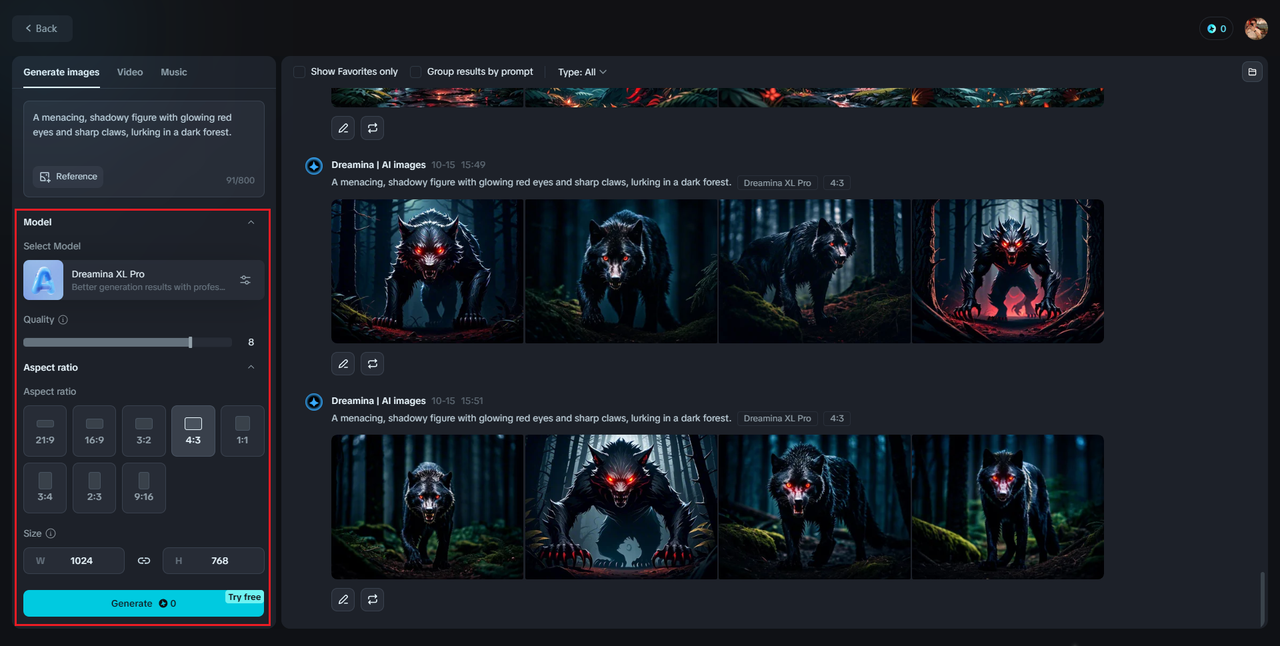Select the 3:4 aspect ratio
This screenshot has width=1280, height=646.
(45, 488)
